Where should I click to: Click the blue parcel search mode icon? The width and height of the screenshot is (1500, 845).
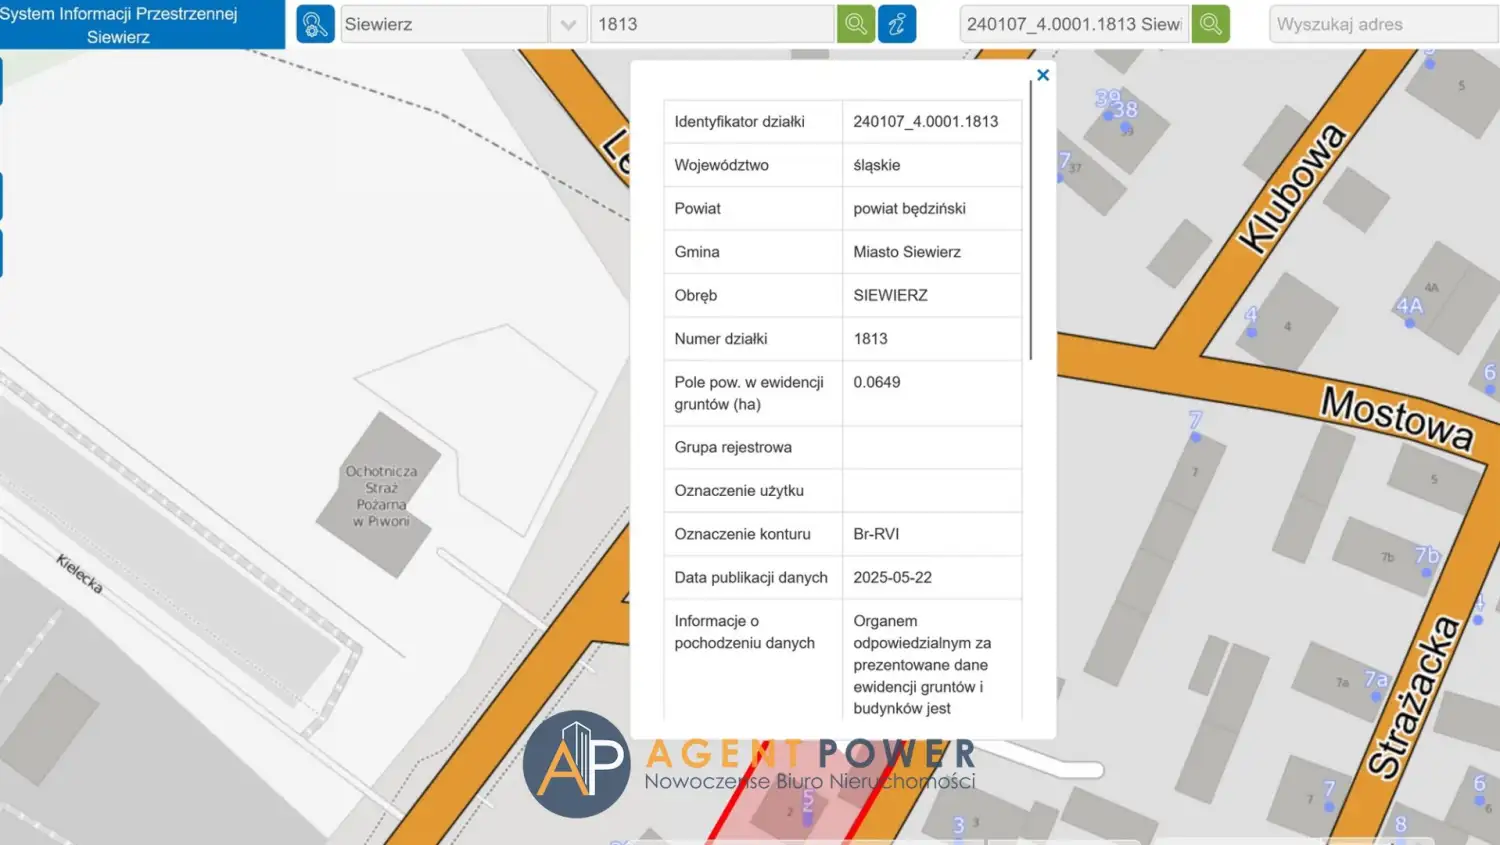pos(315,24)
